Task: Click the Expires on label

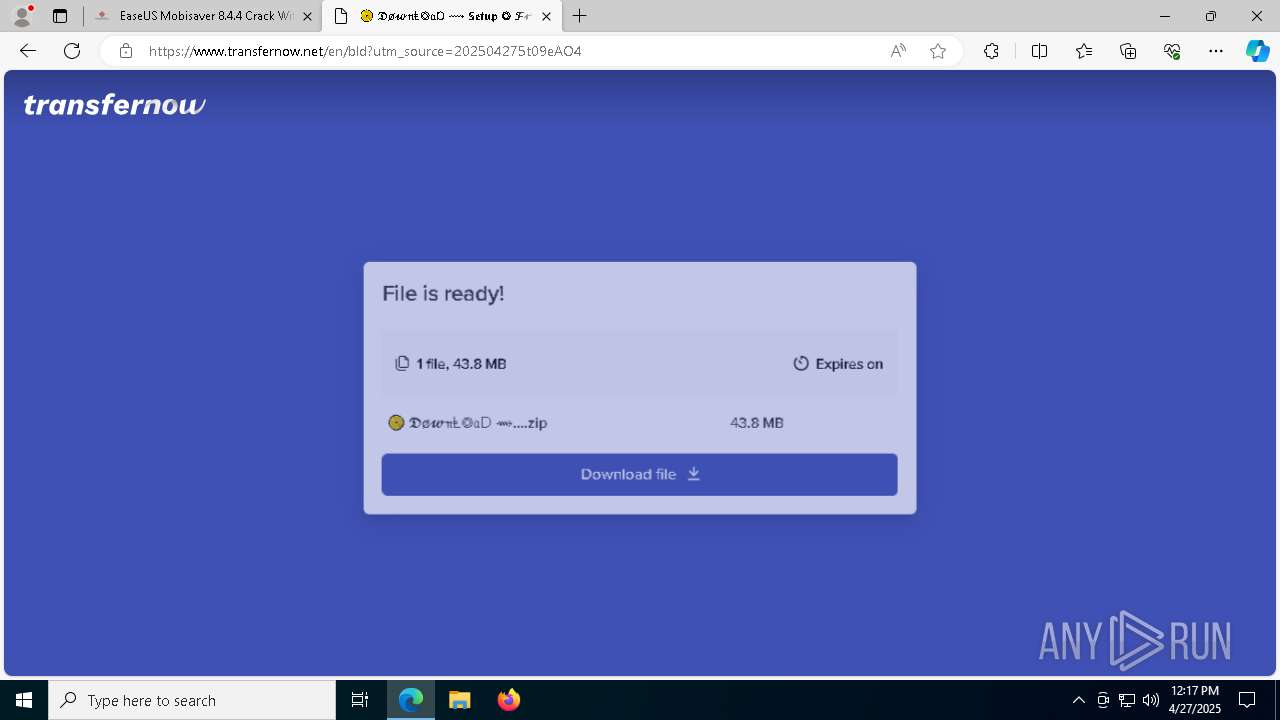Action: click(x=849, y=364)
